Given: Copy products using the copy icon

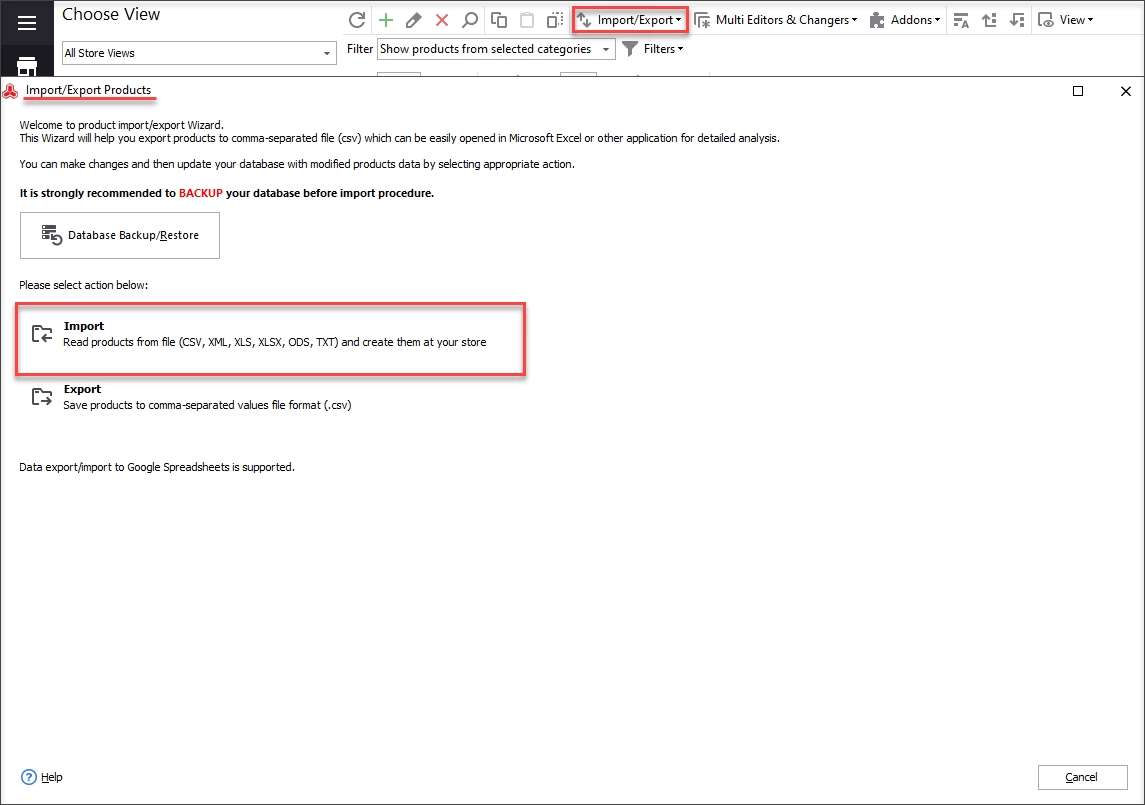Looking at the screenshot, I should (x=499, y=20).
